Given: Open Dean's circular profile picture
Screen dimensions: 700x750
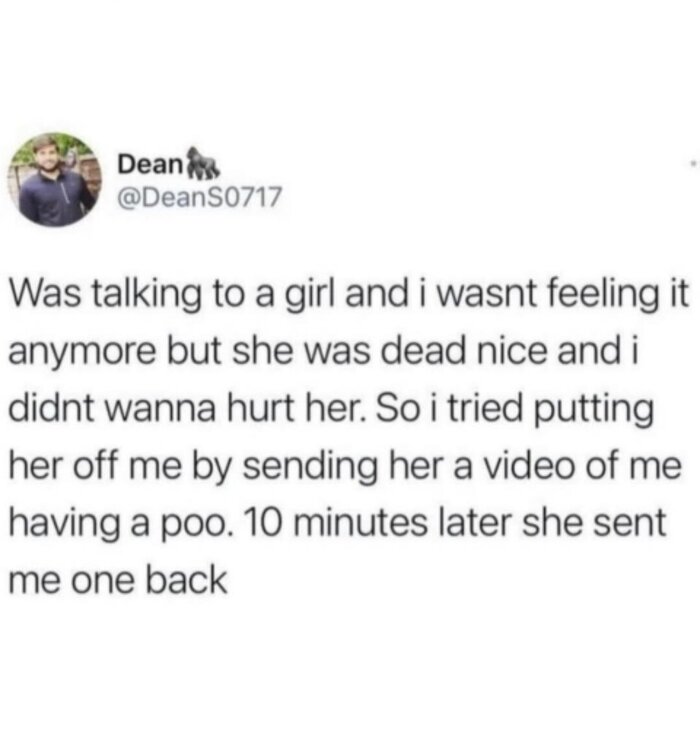Looking at the screenshot, I should coord(55,180).
